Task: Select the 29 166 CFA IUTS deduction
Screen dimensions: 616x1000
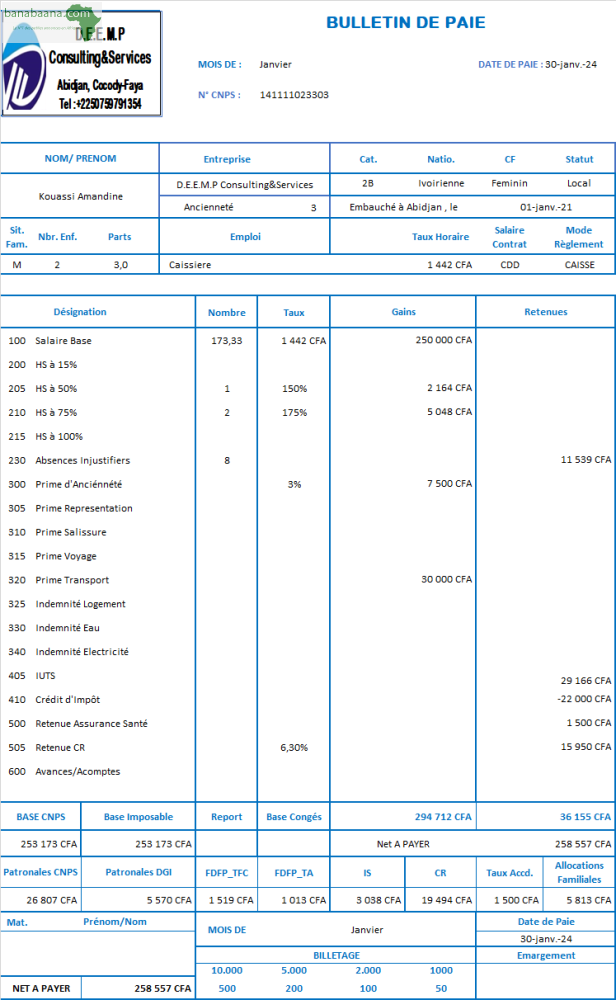Action: [x=585, y=680]
